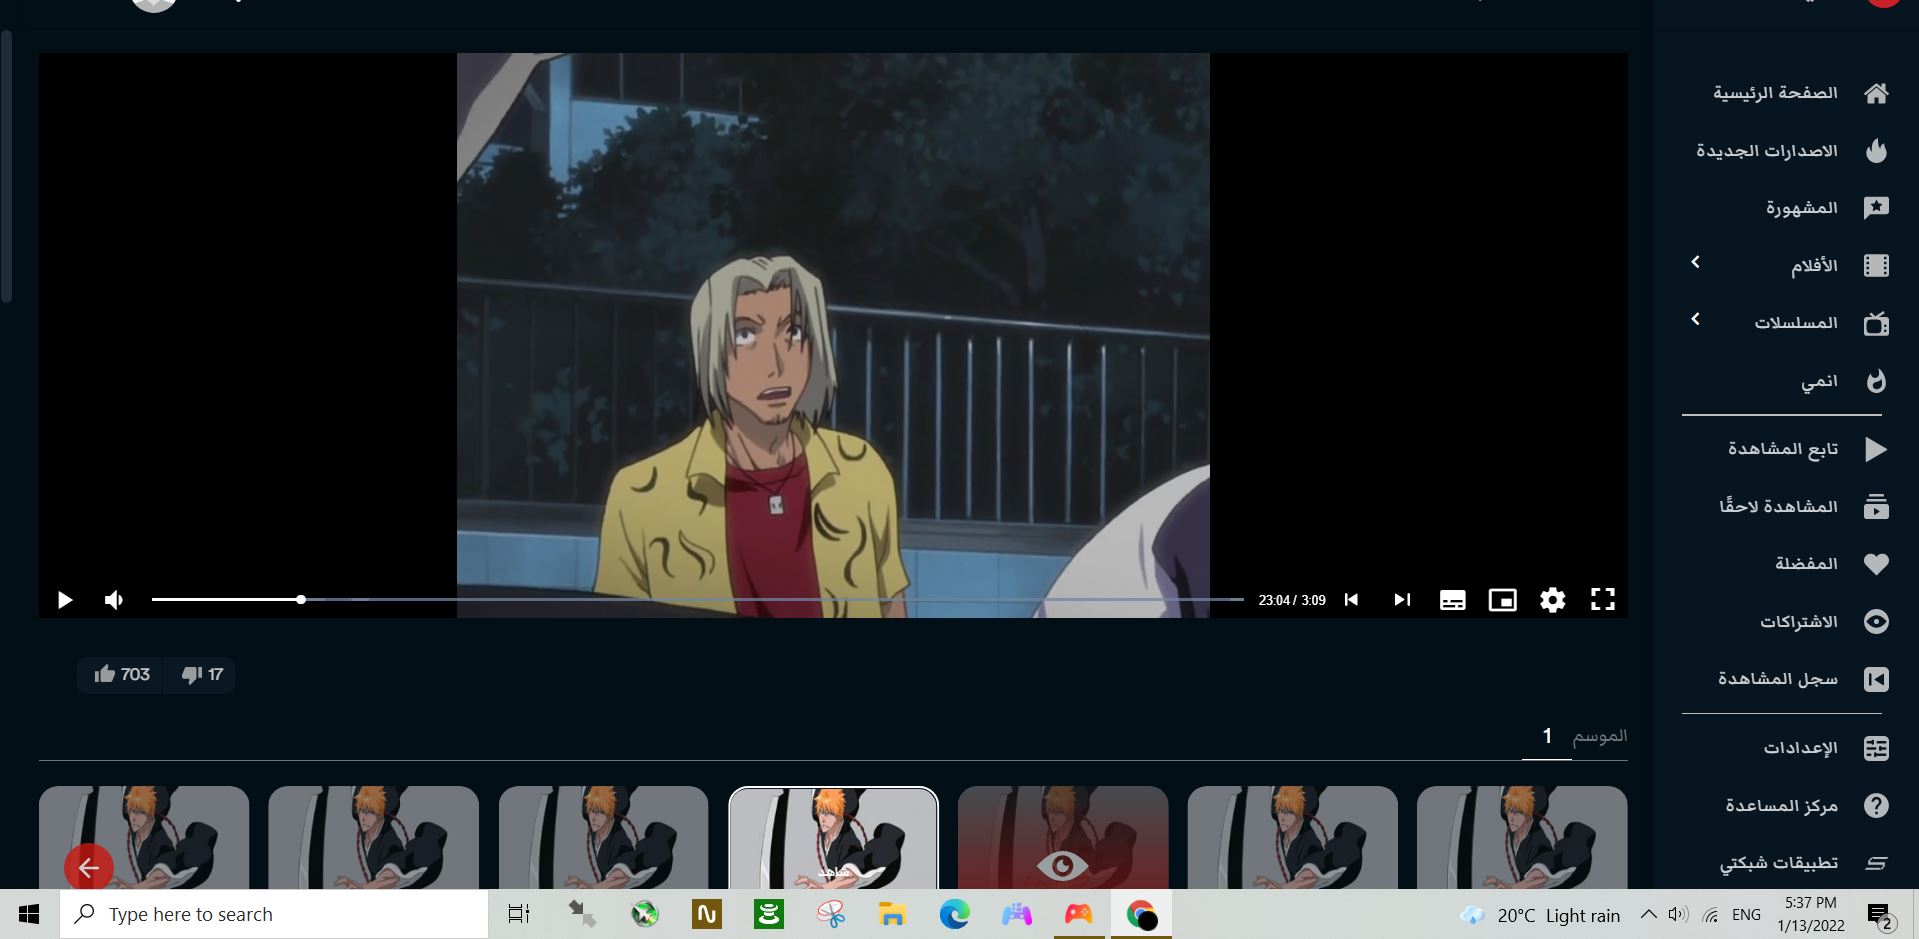Open the Windows Start menu

[x=29, y=914]
